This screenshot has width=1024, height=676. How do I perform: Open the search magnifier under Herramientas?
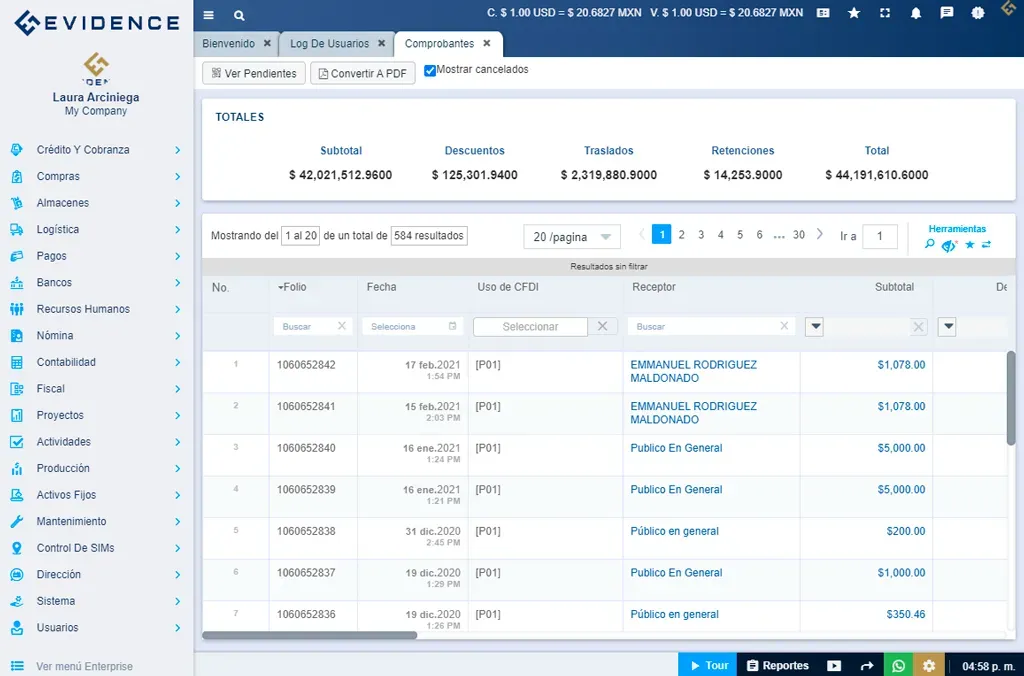point(930,245)
